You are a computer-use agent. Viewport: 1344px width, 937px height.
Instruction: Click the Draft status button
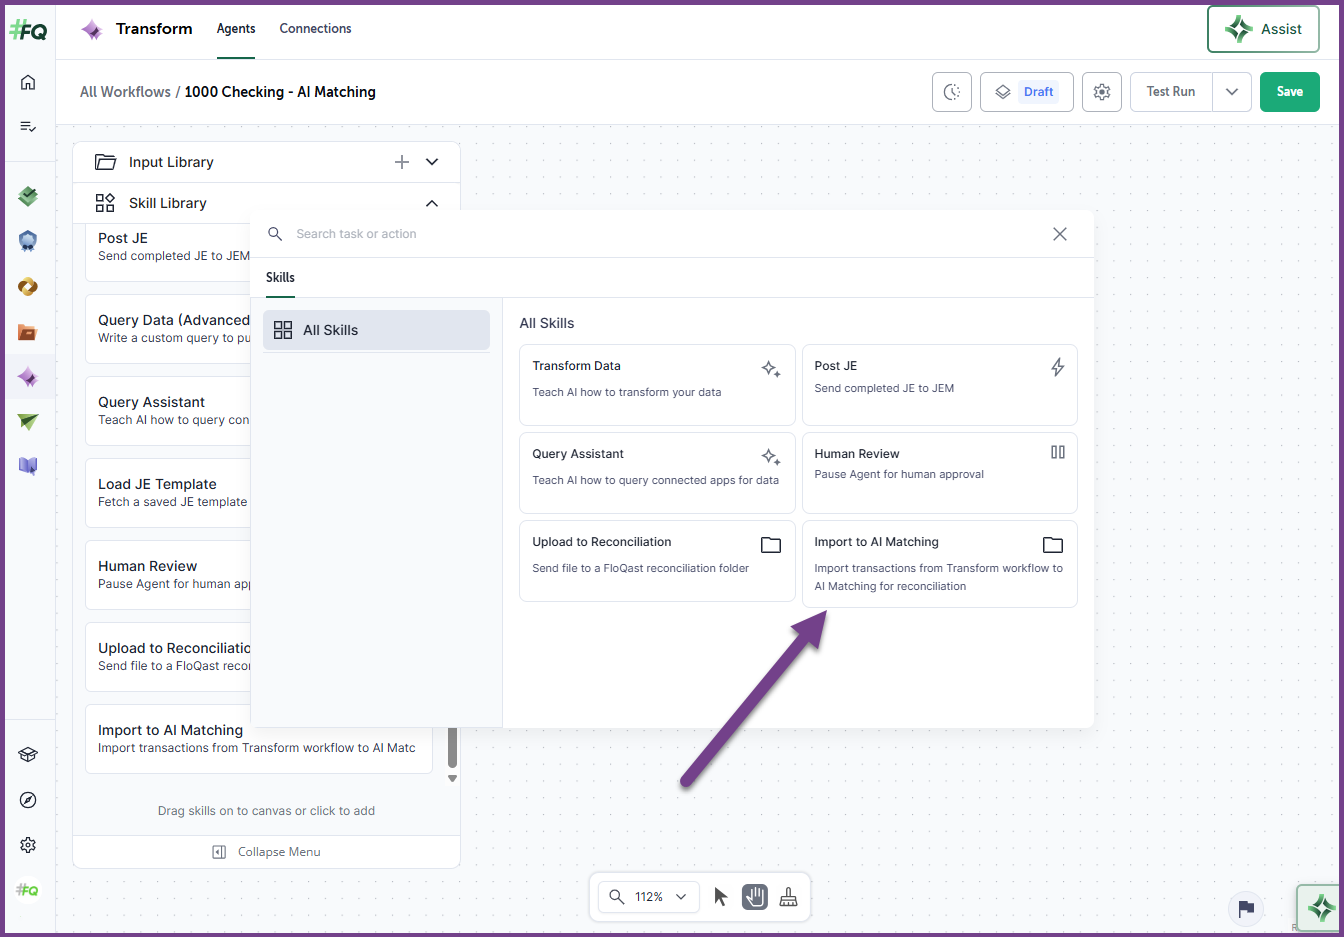pos(1027,92)
